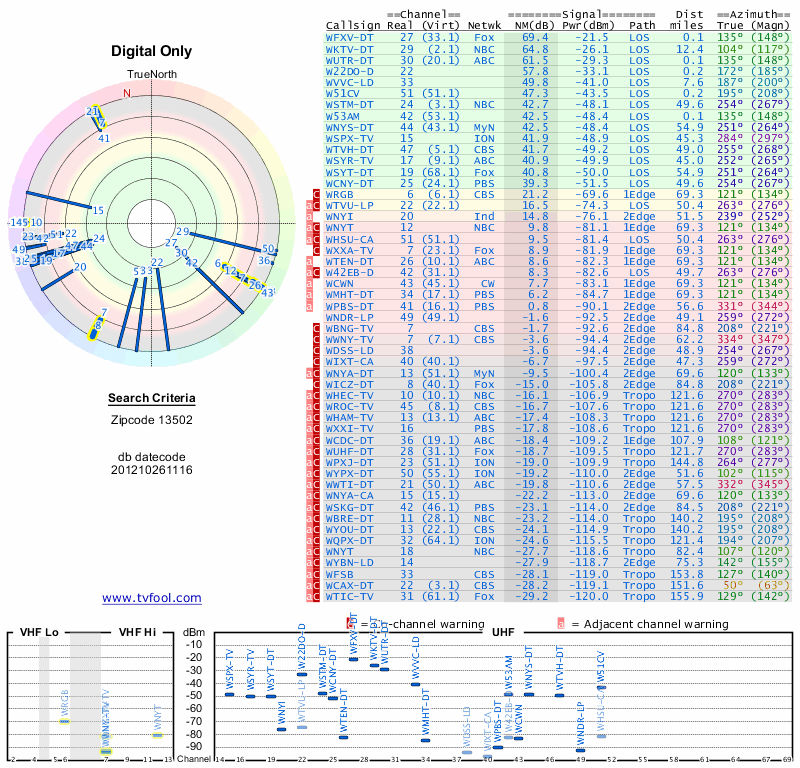Image resolution: width=800 pixels, height=768 pixels.
Task: Click the WFSB callsign
Action: (339, 575)
